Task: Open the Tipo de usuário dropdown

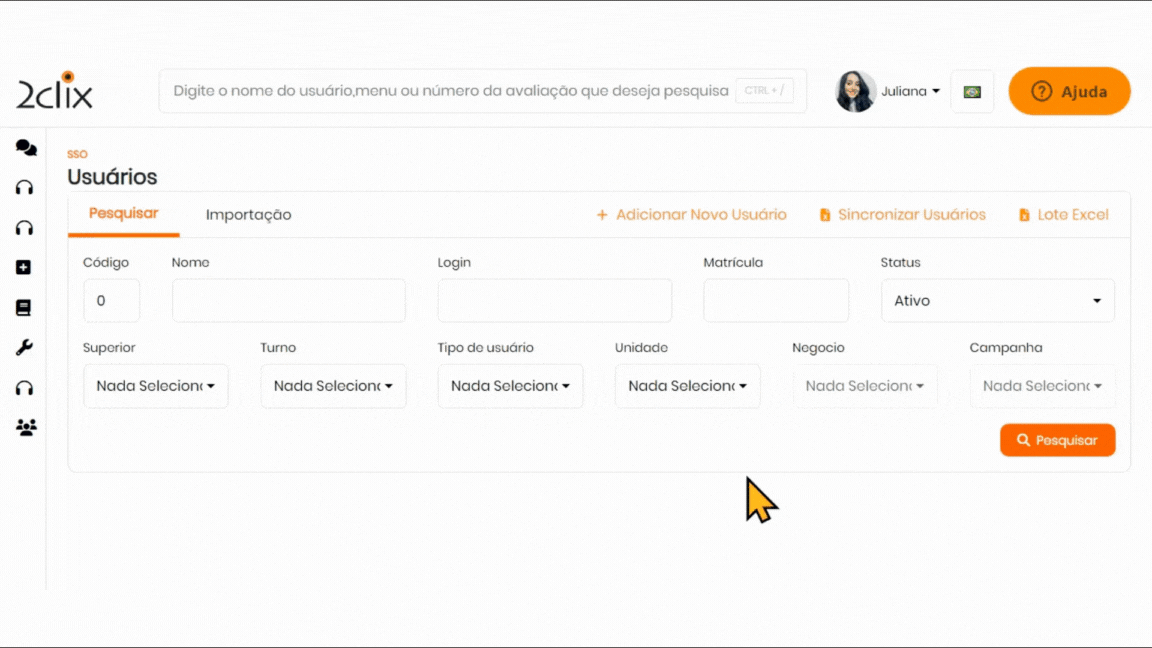Action: point(510,386)
